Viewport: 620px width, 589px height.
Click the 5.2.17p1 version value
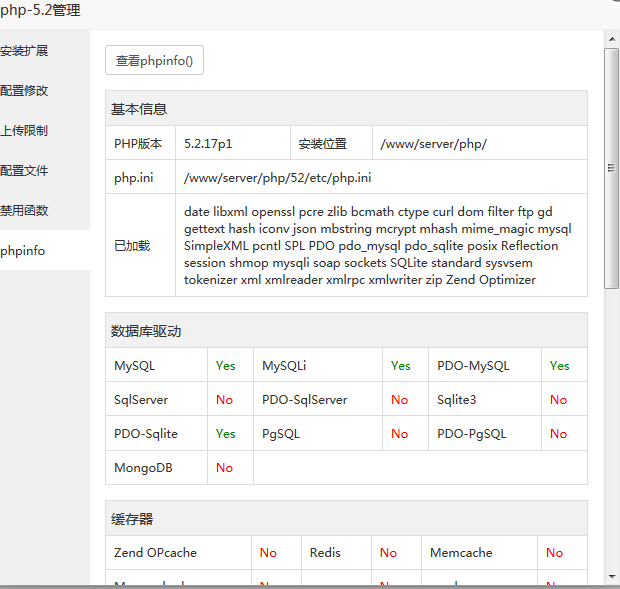[208, 143]
